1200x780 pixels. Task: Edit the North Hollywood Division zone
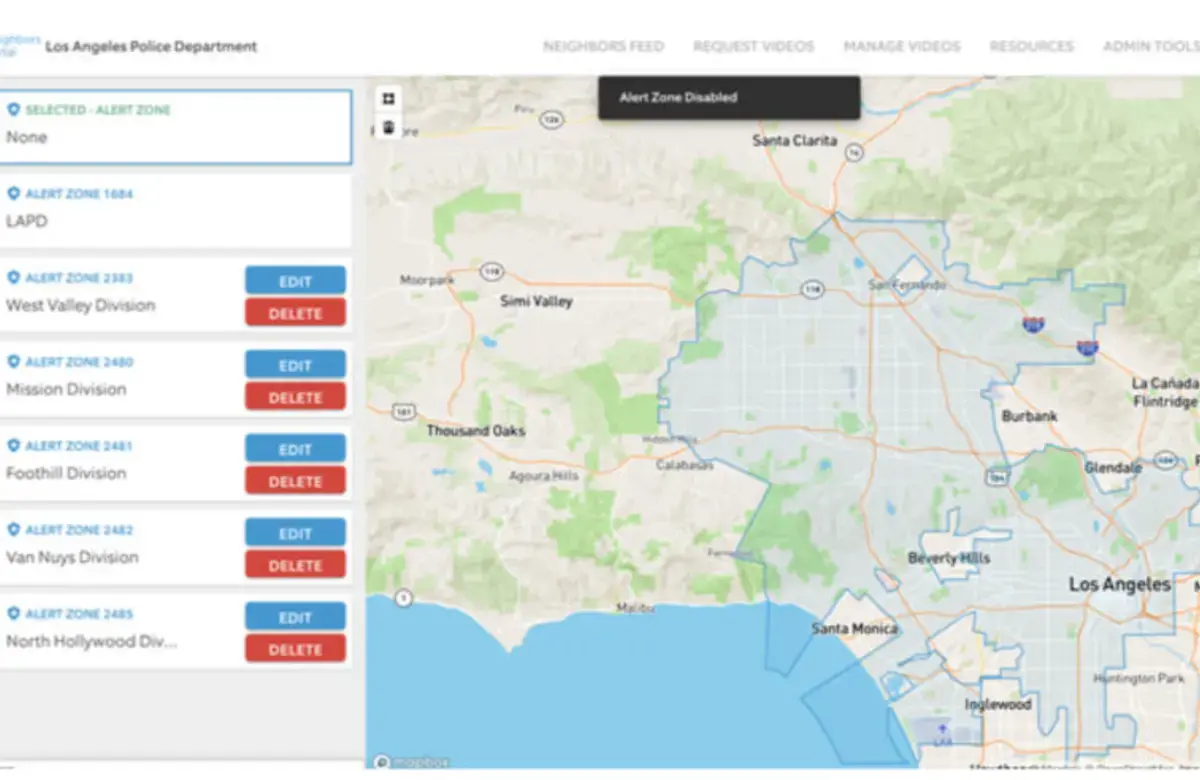pos(295,617)
